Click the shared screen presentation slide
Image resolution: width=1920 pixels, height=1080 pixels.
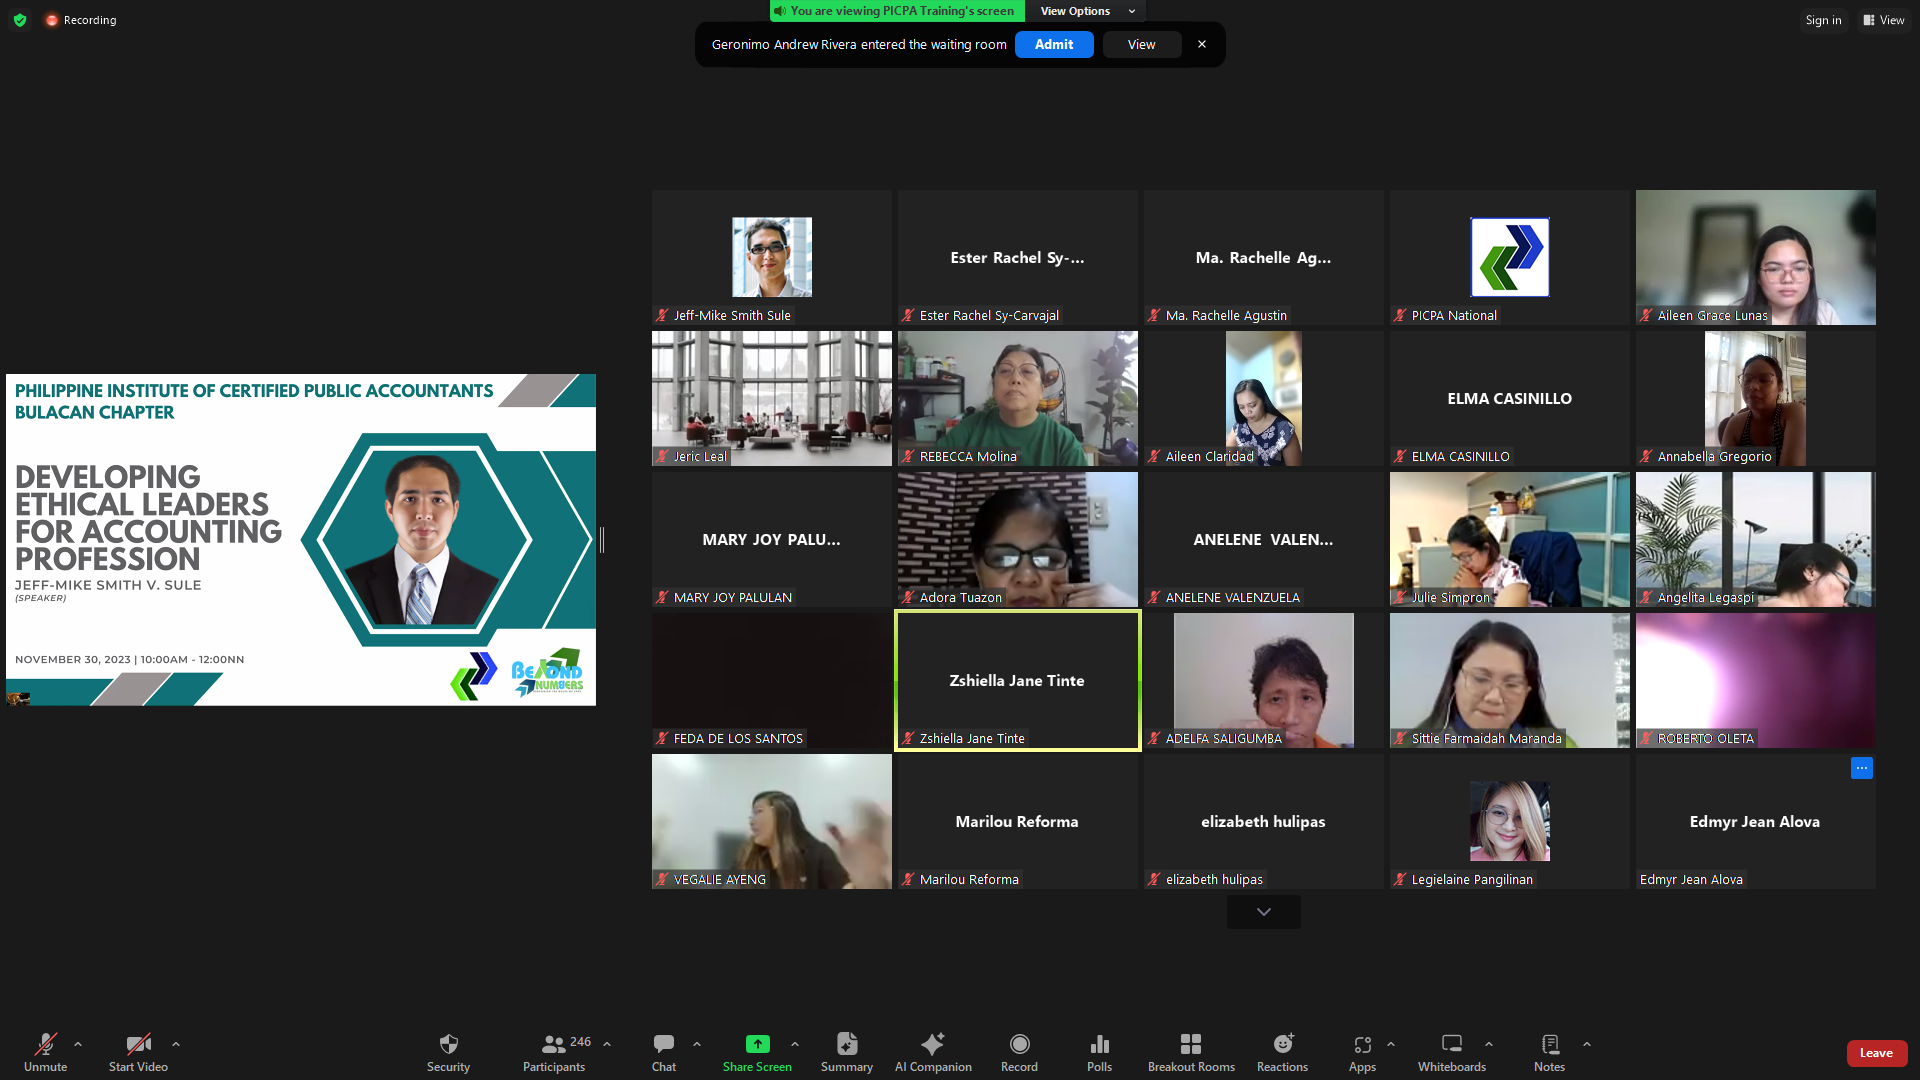point(301,540)
